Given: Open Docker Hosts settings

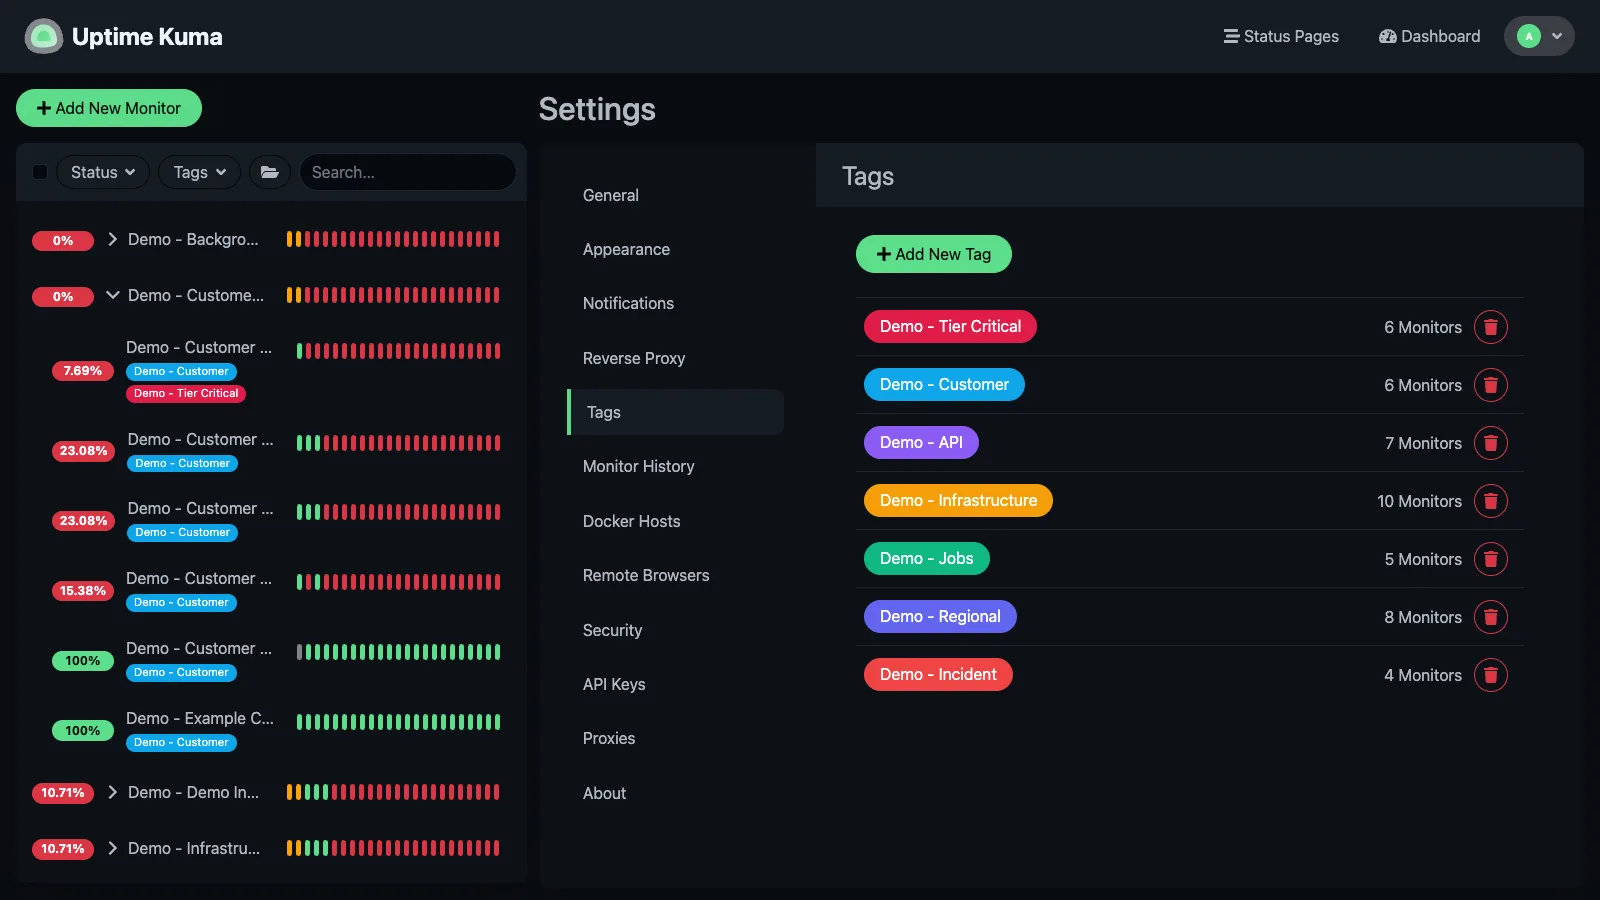Looking at the screenshot, I should pos(676,521).
